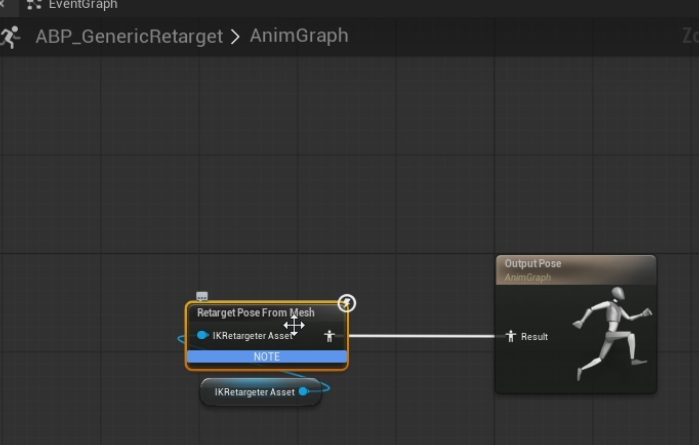Viewport: 699px width, 445px height.
Task: Click the zoom level label at top right
Action: click(x=689, y=37)
